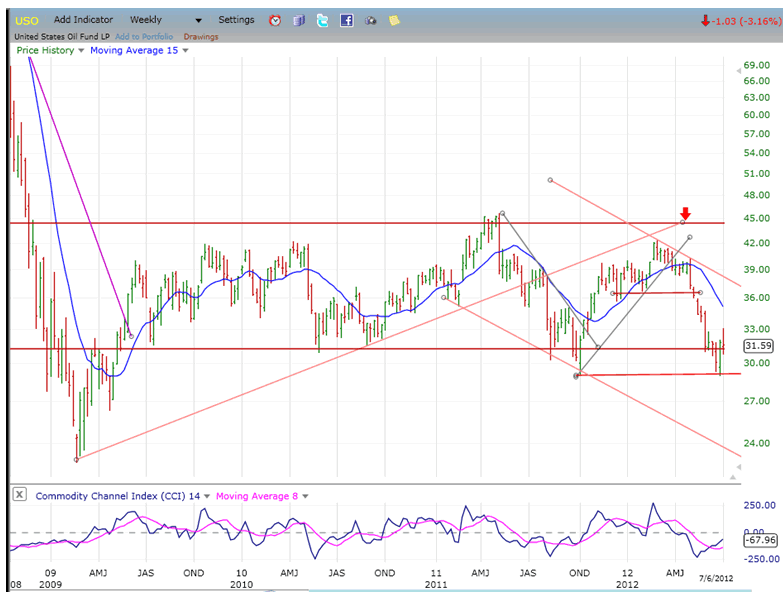Share chart via Twitter icon
783x594 pixels.
tap(322, 20)
